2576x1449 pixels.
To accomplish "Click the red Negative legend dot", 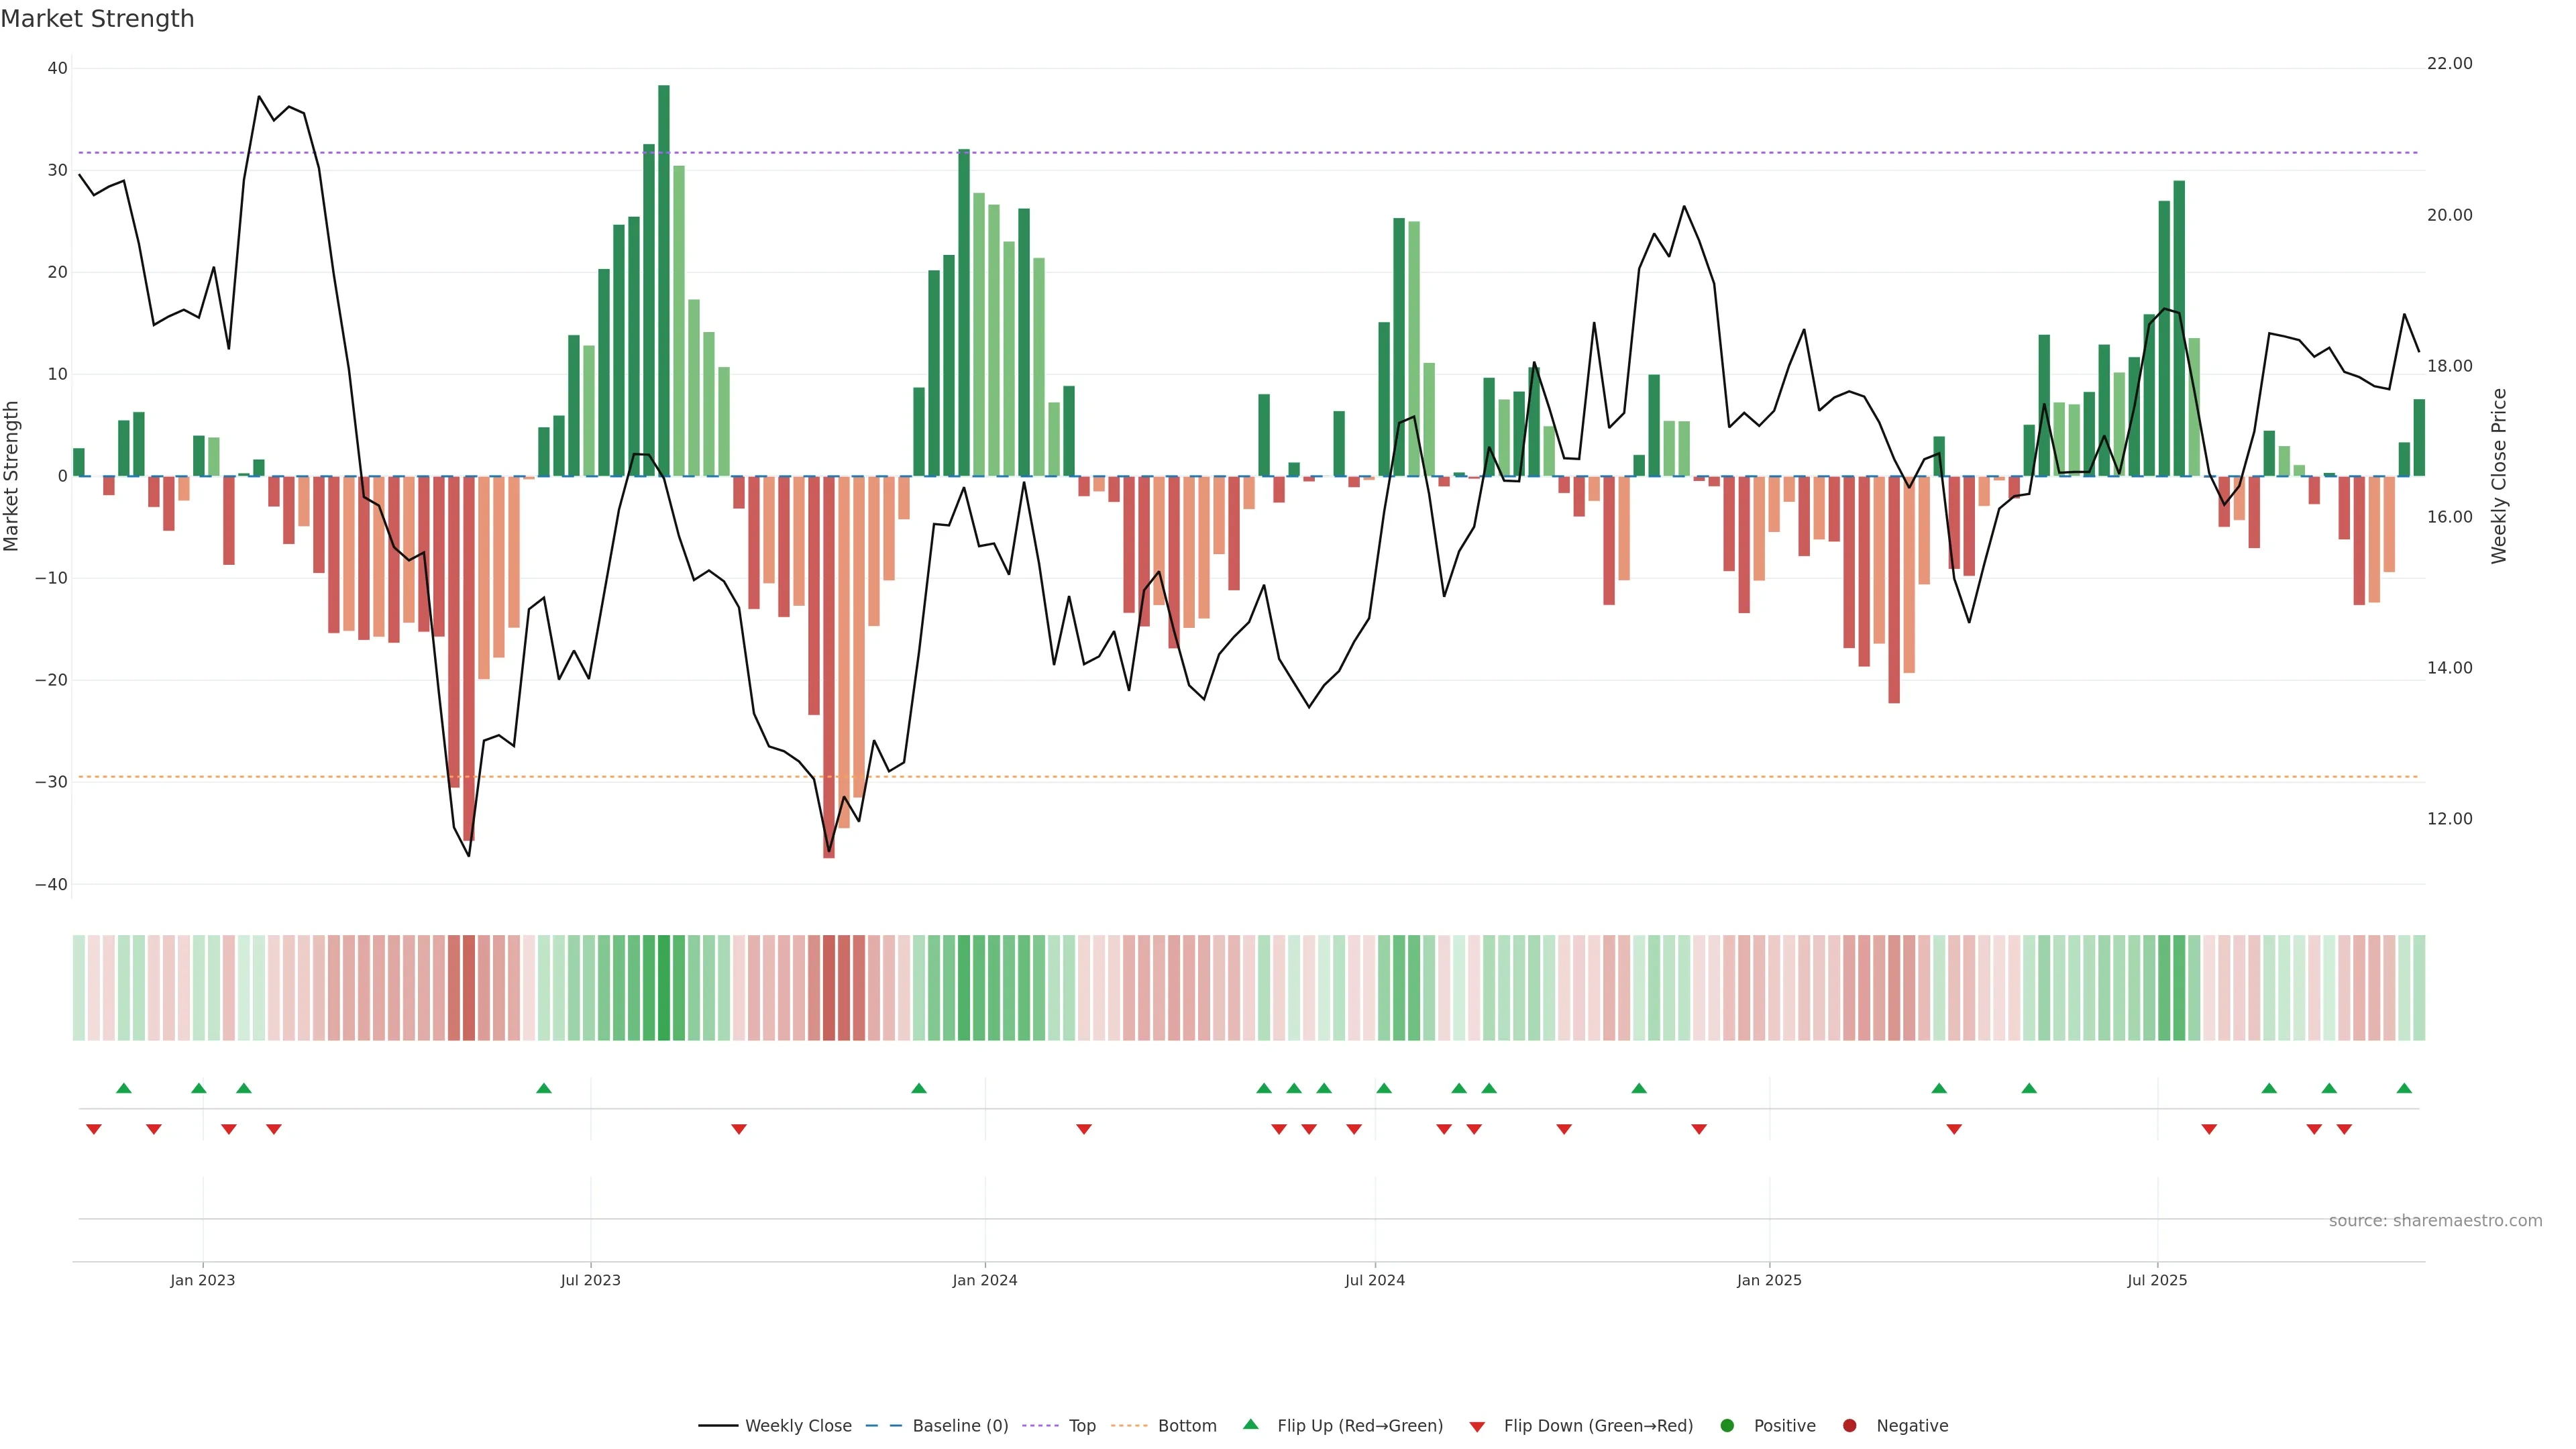I will tap(1849, 1425).
